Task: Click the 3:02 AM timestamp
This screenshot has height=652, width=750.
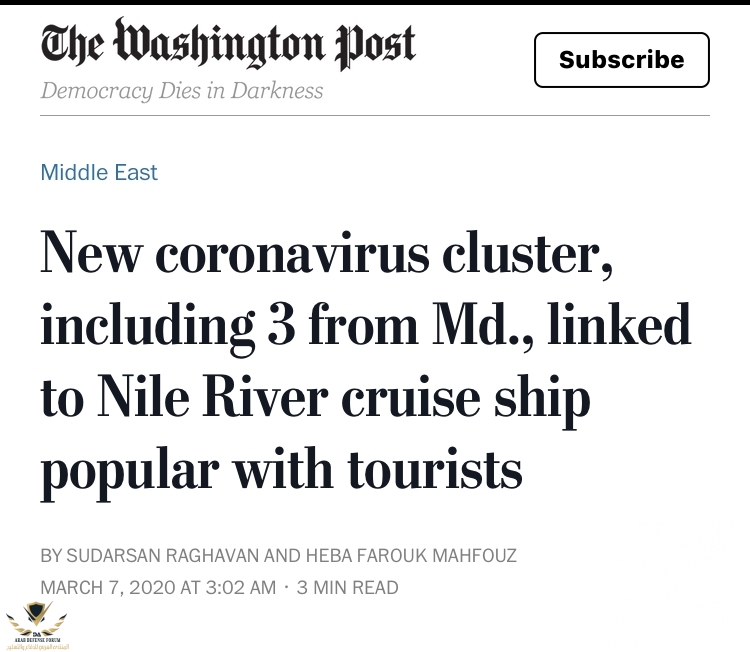Action: pyautogui.click(x=241, y=587)
